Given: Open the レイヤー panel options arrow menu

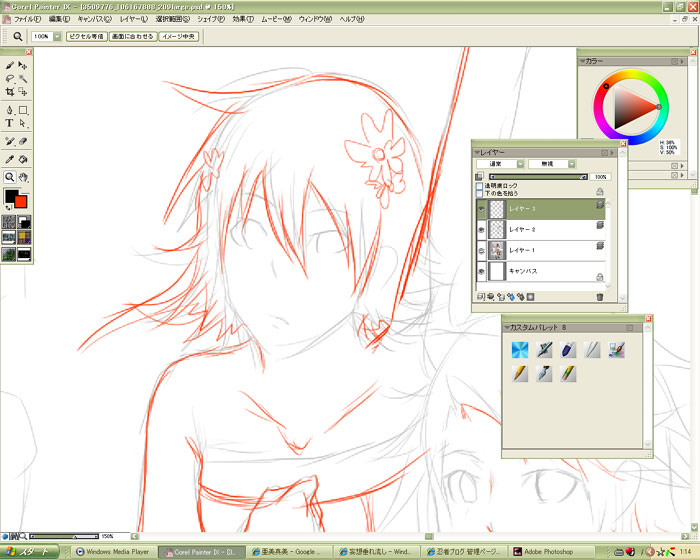Looking at the screenshot, I should tap(612, 153).
